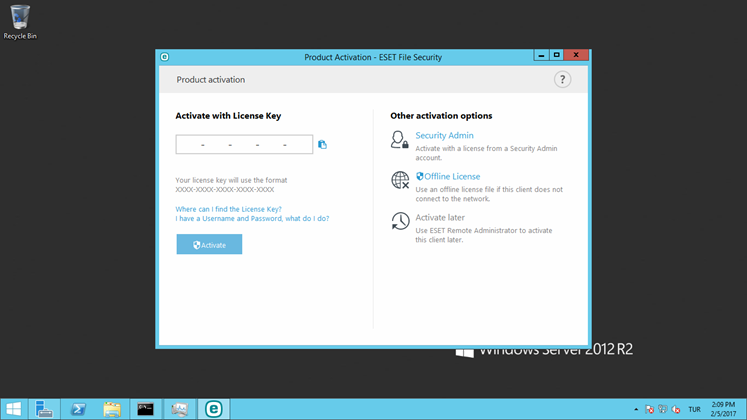747x420 pixels.
Task: Launch Server Manager from the taskbar
Action: pos(44,409)
